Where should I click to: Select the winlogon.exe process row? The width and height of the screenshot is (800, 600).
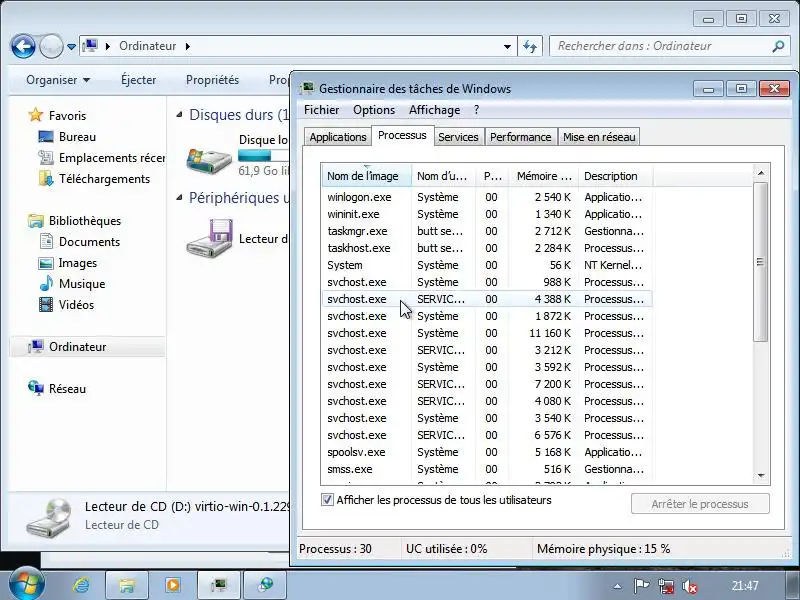click(487, 197)
